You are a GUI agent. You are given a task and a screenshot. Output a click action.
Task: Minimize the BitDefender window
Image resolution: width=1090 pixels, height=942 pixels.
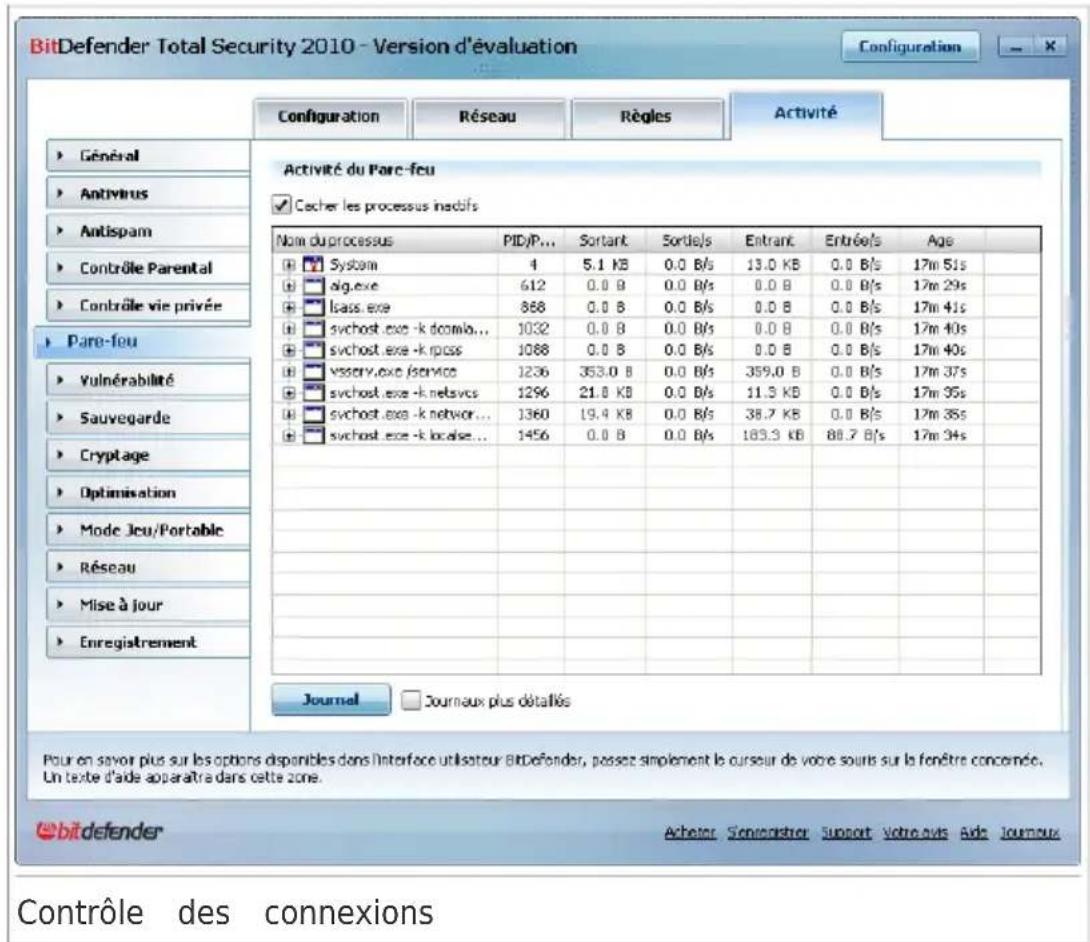click(x=1016, y=47)
